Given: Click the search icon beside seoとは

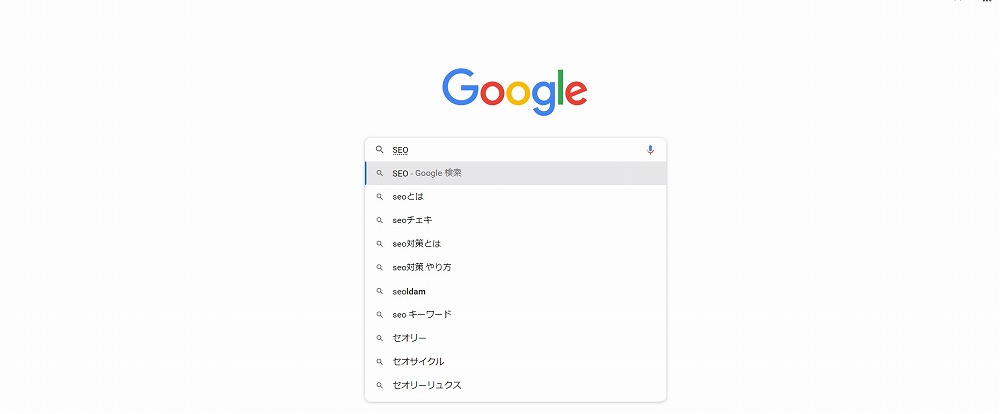Looking at the screenshot, I should point(379,196).
